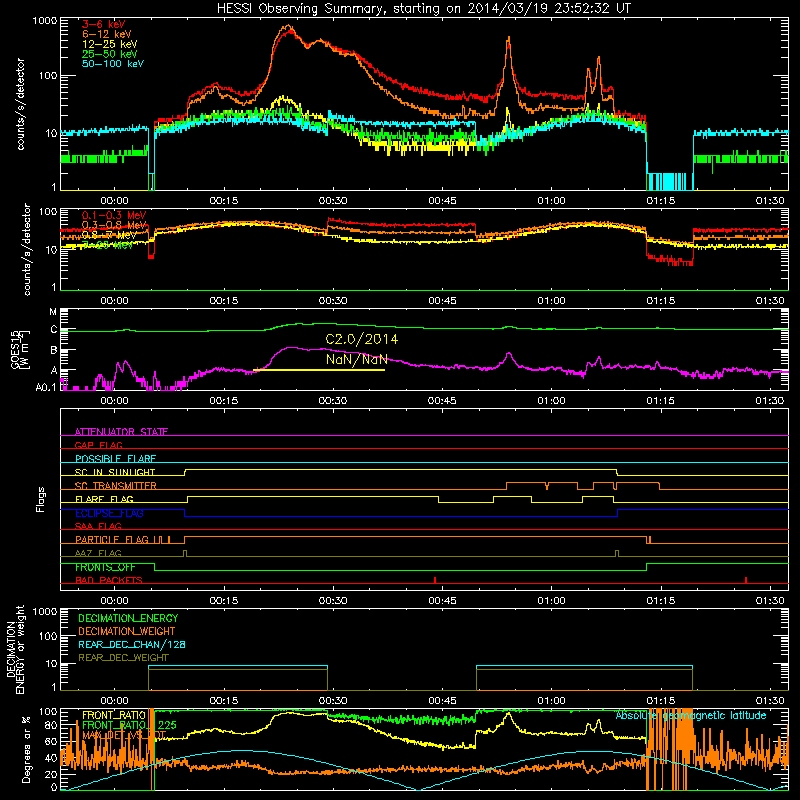This screenshot has height=800, width=800.
Task: Click the ATTENUATOR_STATE flag label
Action: (x=121, y=432)
